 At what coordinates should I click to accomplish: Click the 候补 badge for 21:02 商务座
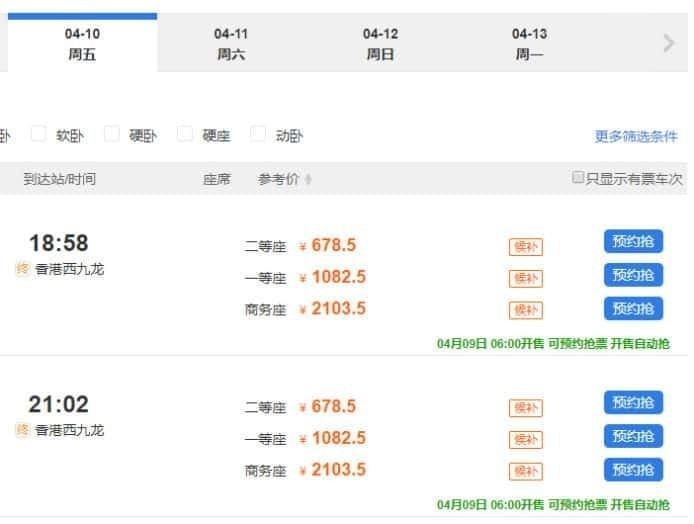click(525, 471)
